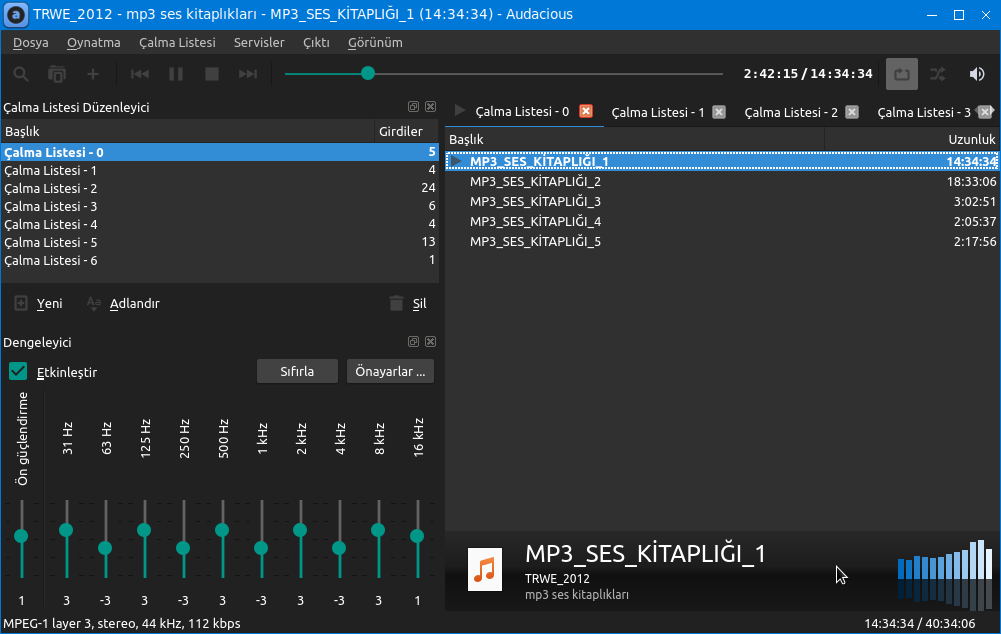Click the 63 Hz equalizer slider
The height and width of the screenshot is (634, 1001).
[105, 540]
